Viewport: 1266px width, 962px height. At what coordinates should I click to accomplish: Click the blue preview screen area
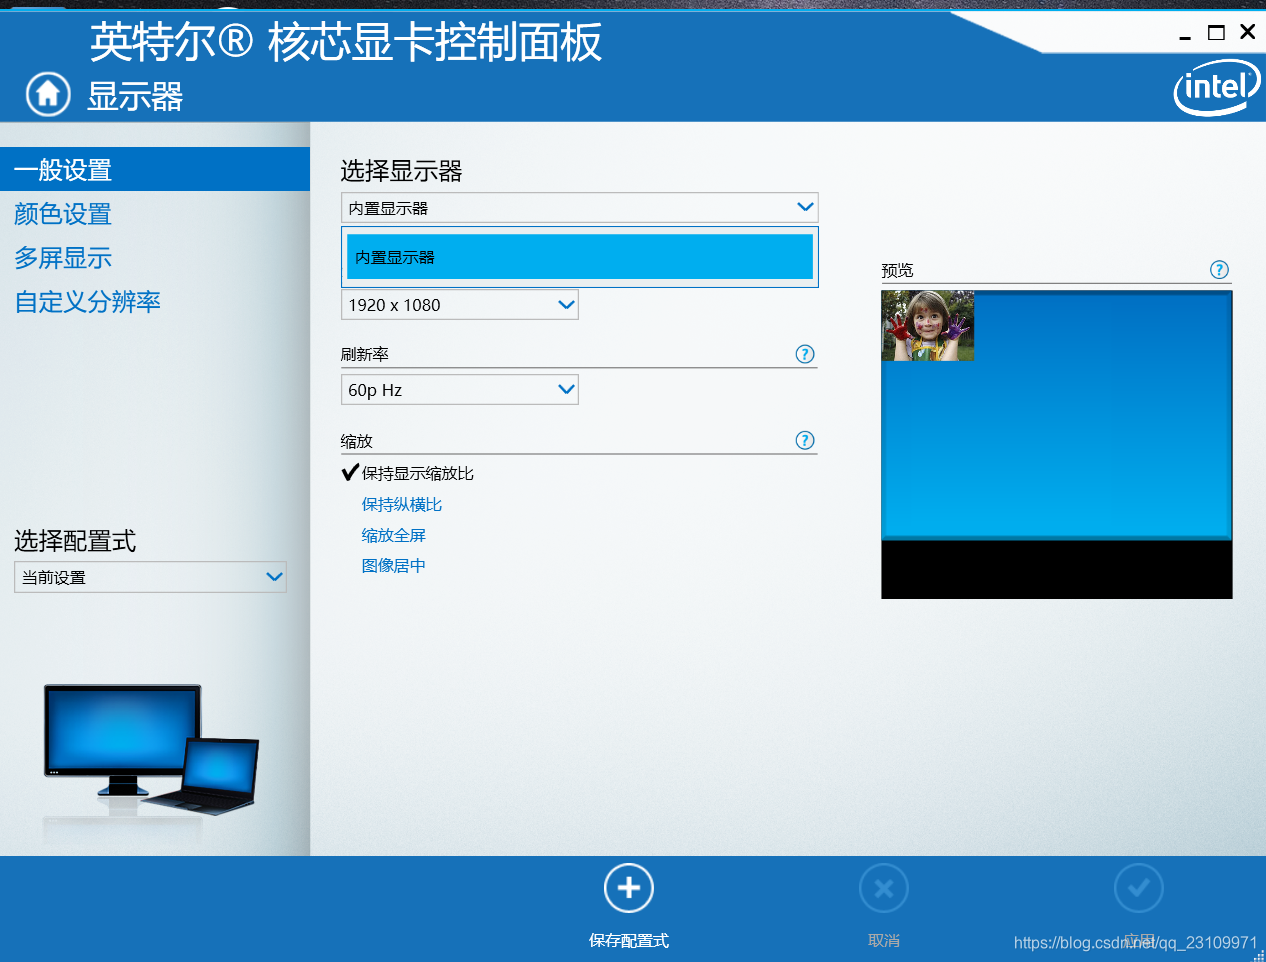coord(1057,415)
